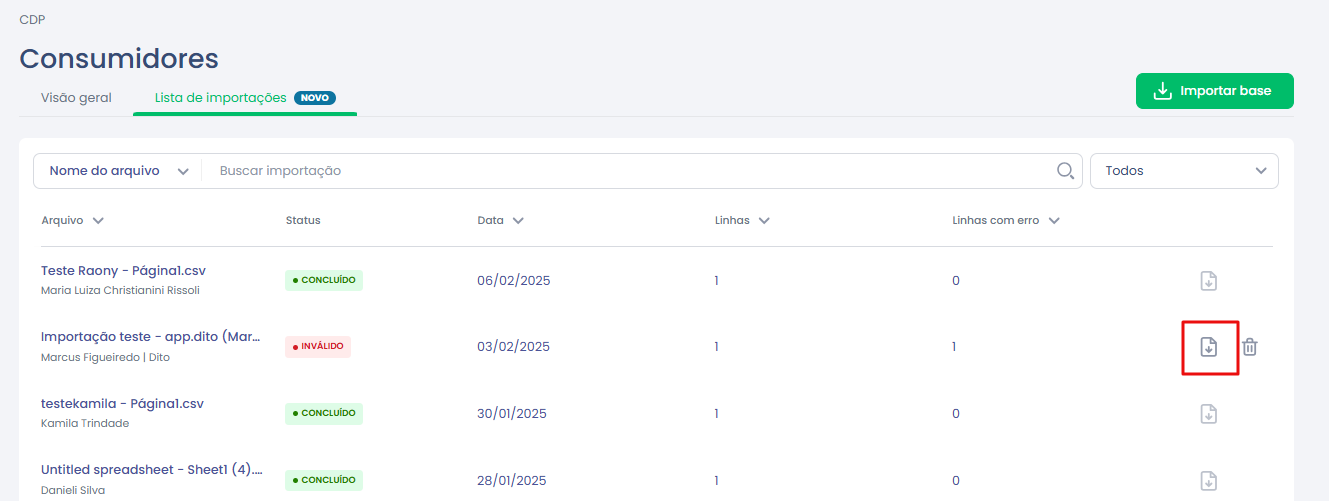
Task: Click the date 06/02/2025
Action: tap(514, 281)
